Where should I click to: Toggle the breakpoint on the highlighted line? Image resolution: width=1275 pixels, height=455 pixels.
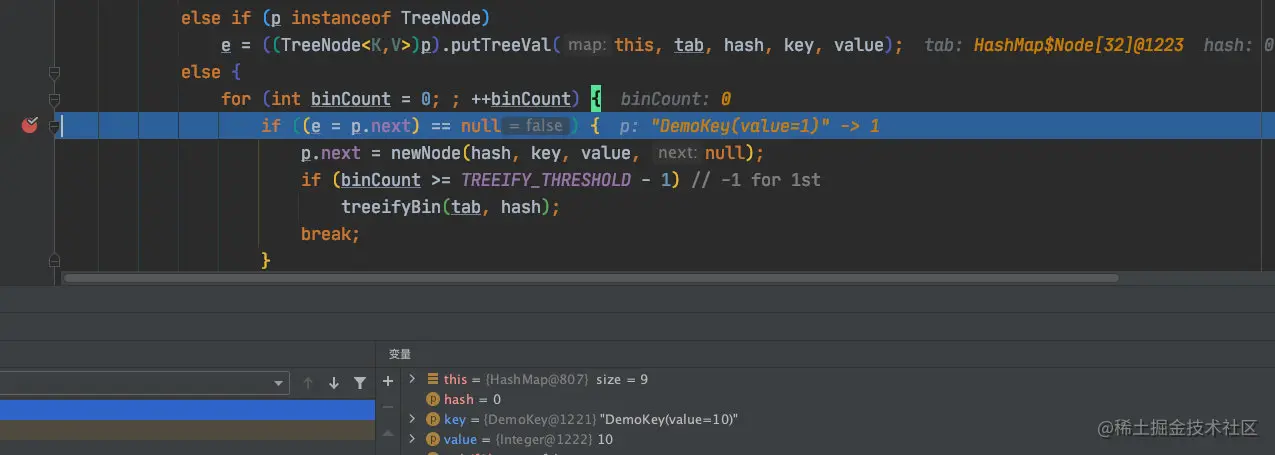30,125
